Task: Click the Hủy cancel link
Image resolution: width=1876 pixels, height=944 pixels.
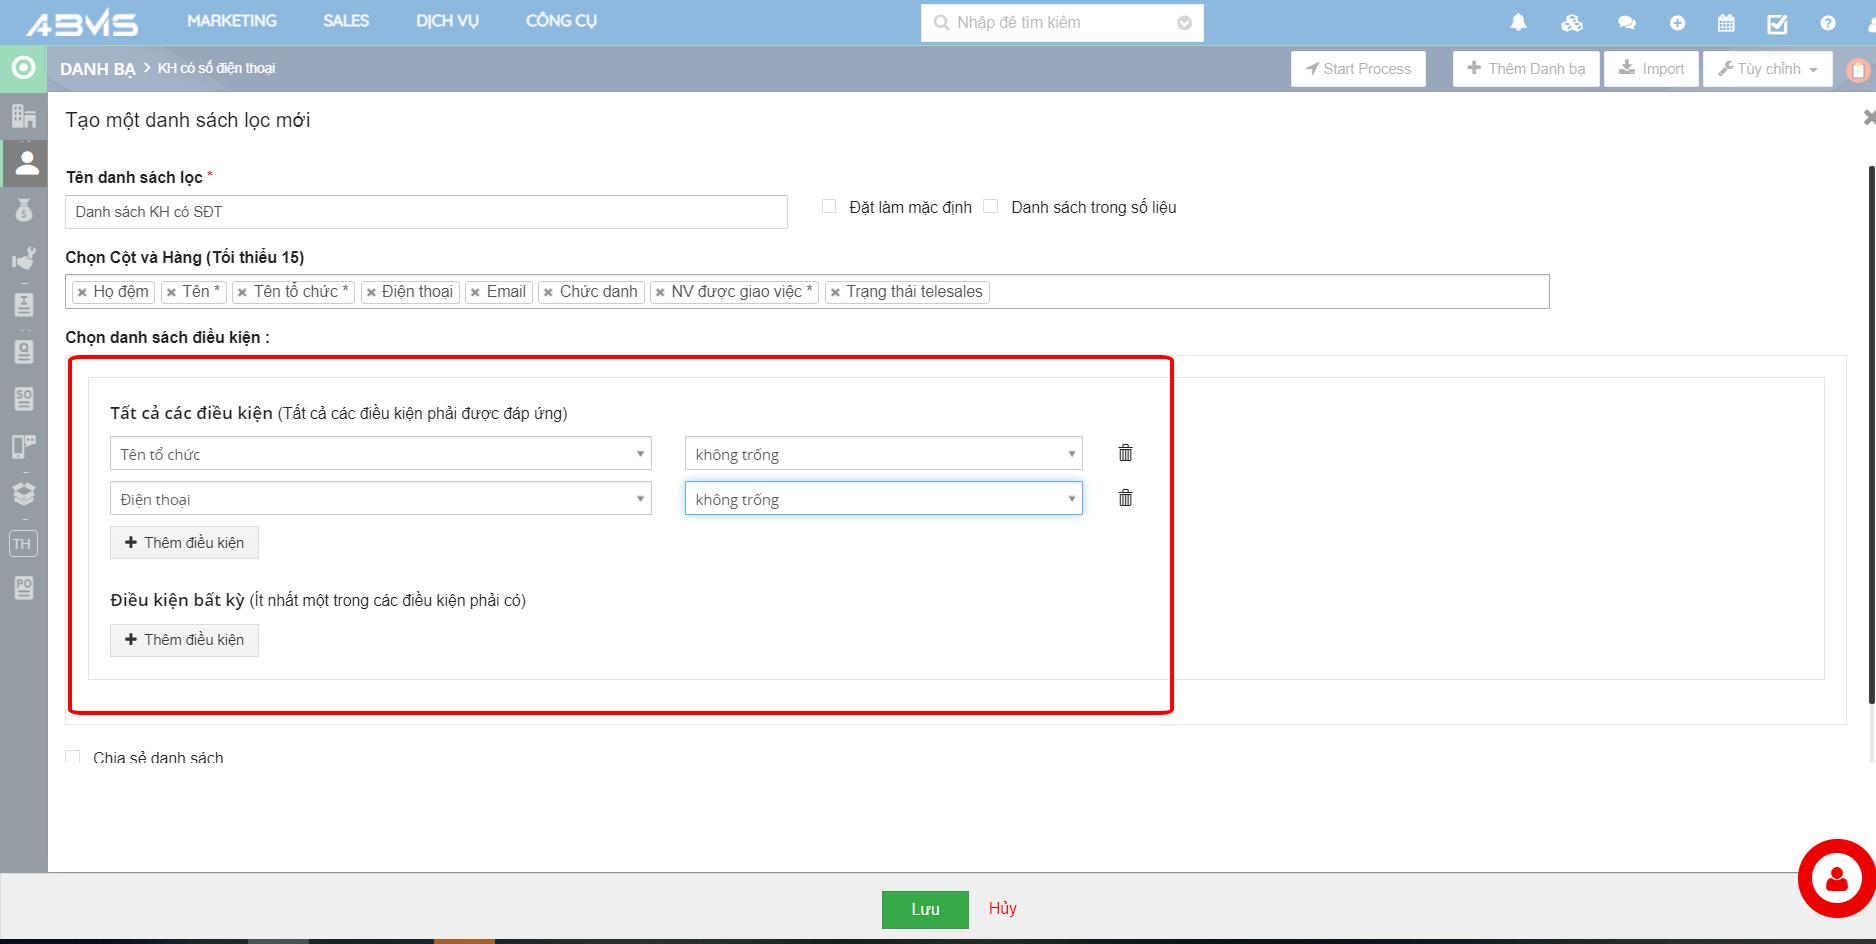Action: point(1002,908)
